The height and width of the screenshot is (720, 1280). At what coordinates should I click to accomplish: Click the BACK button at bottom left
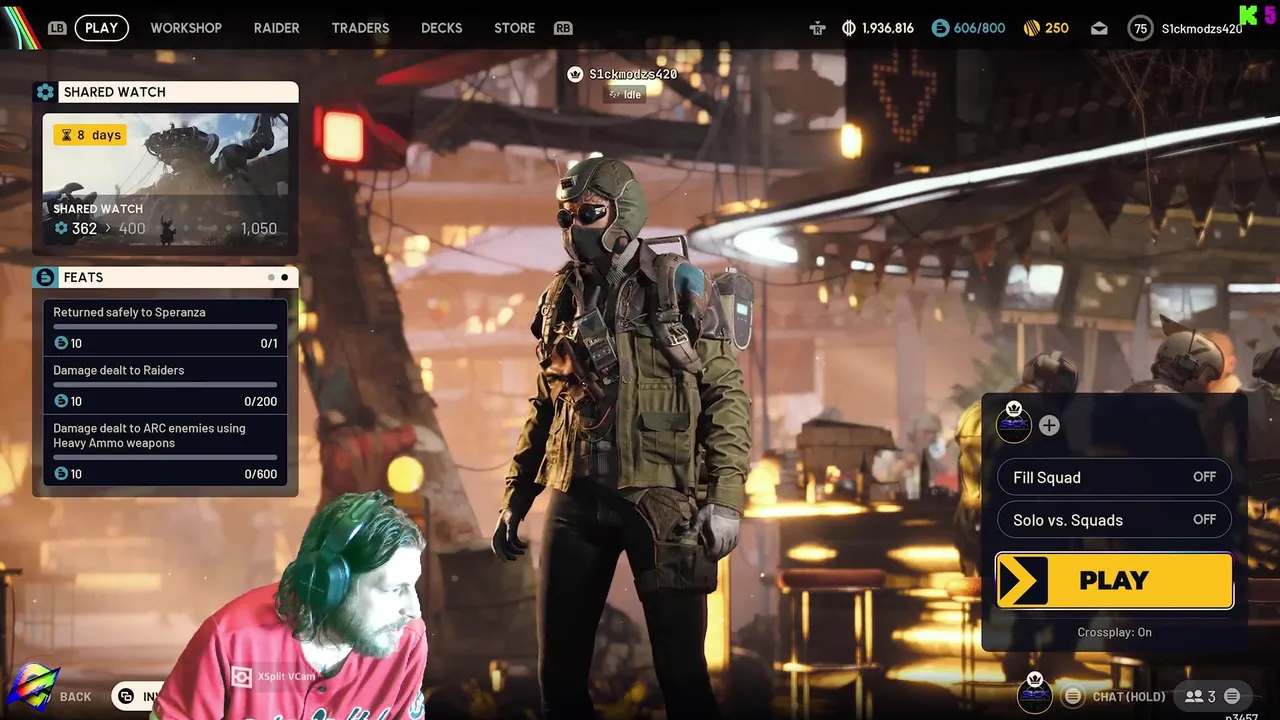click(75, 696)
